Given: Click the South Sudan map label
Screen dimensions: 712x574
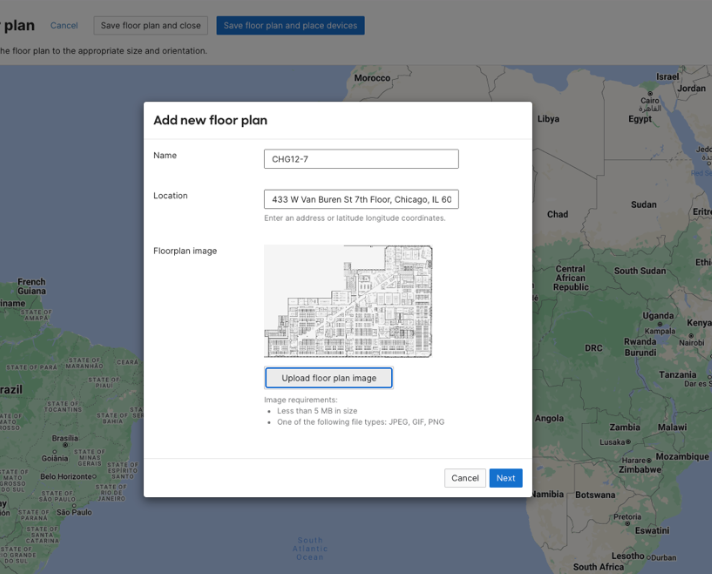Looking at the screenshot, I should tap(639, 271).
